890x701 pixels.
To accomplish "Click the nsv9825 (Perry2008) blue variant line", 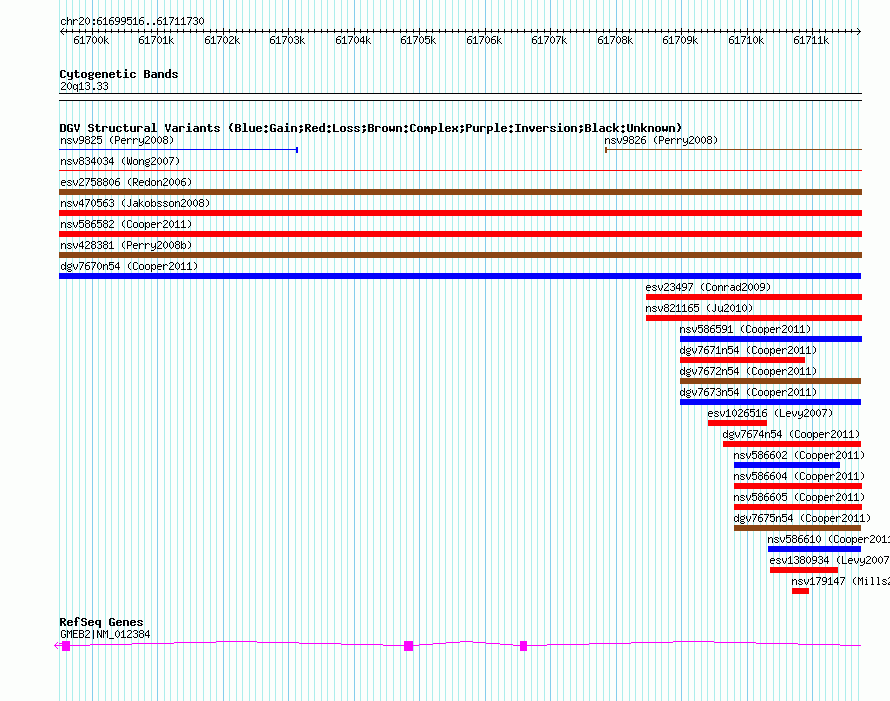I will (178, 150).
